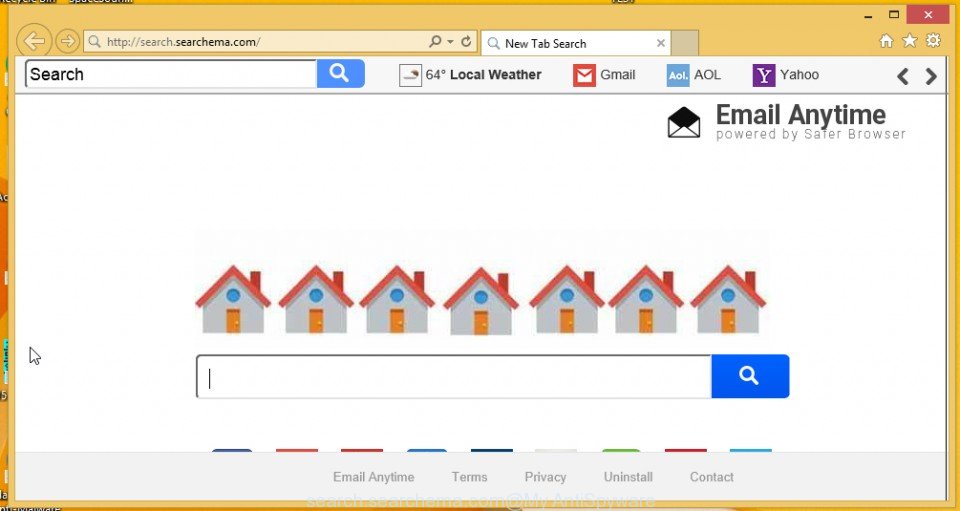The width and height of the screenshot is (960, 511).
Task: Click the toolbar Search text field
Action: click(171, 74)
